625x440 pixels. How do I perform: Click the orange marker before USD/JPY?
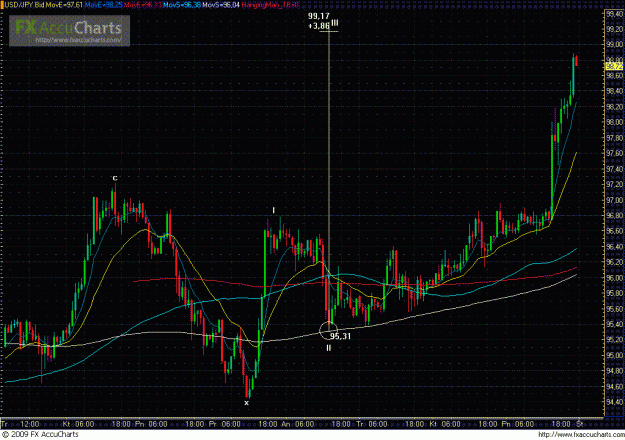2,5
